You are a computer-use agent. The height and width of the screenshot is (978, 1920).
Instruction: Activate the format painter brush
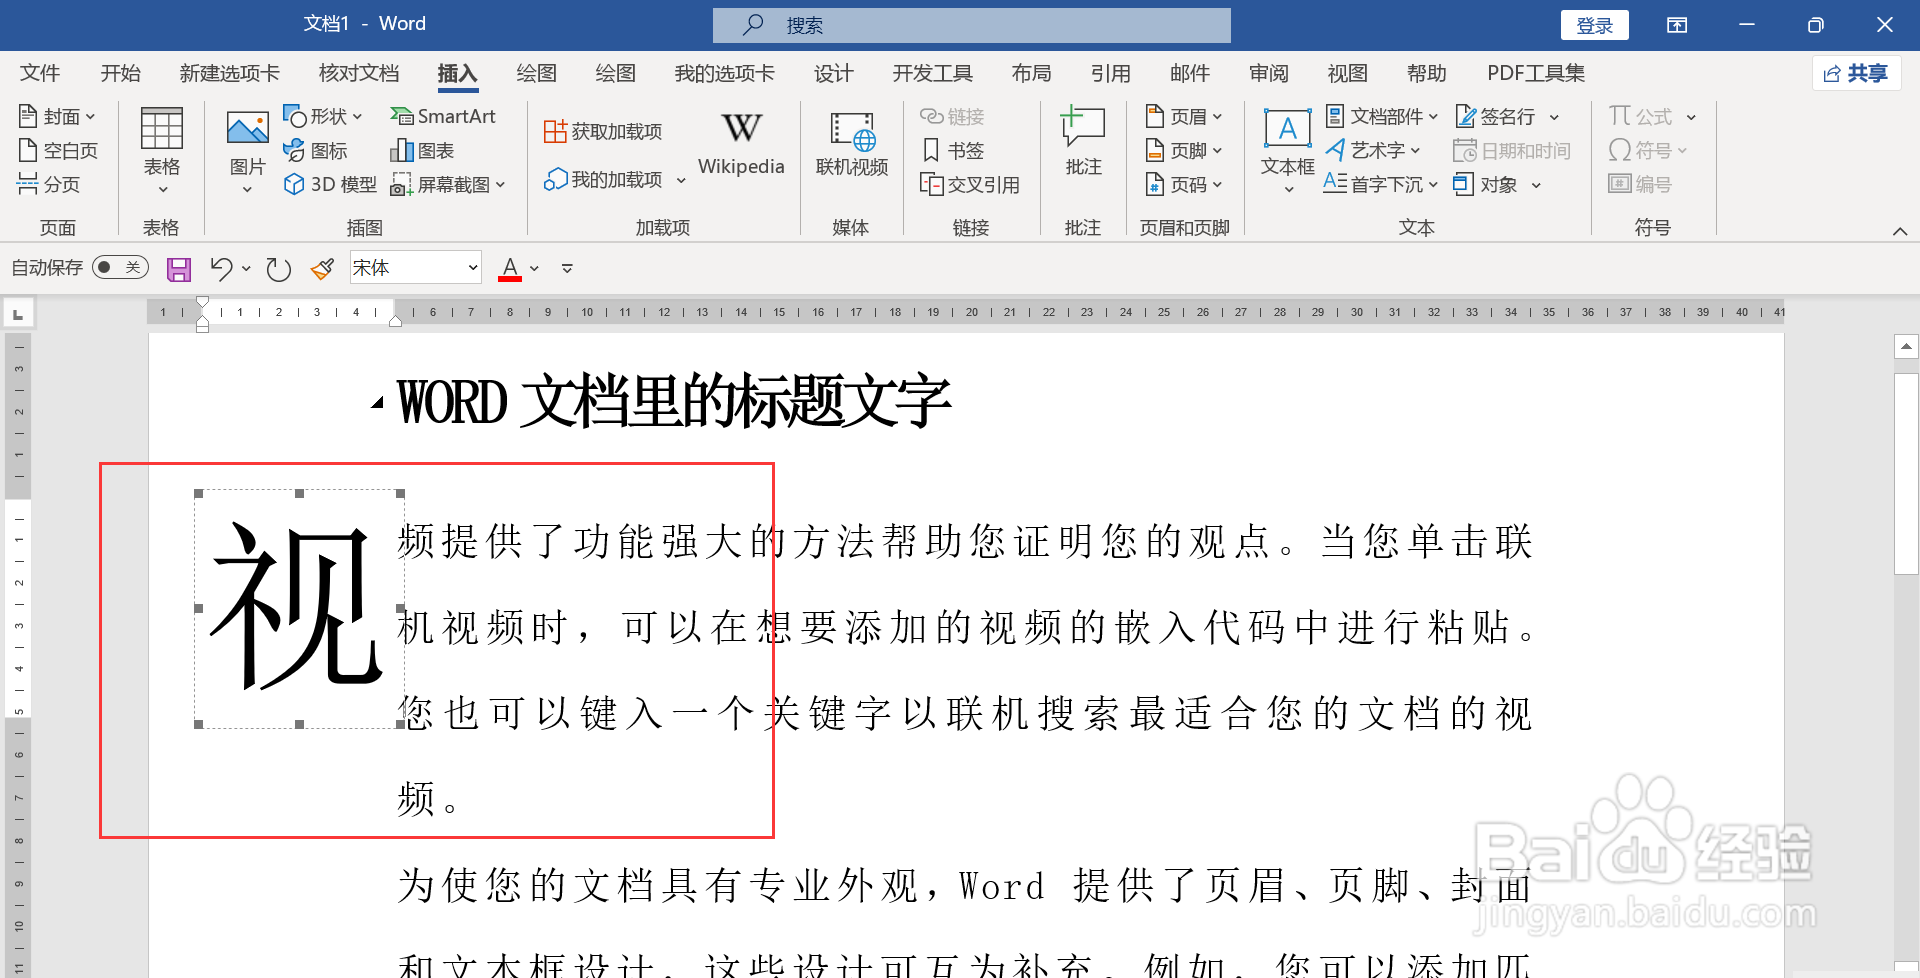pos(322,269)
